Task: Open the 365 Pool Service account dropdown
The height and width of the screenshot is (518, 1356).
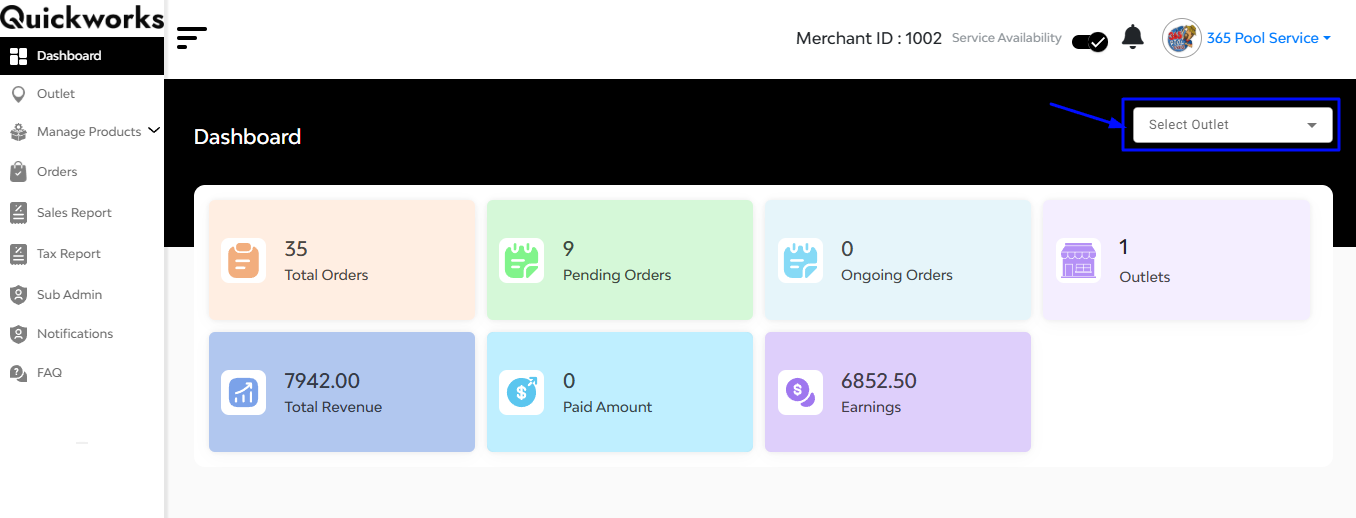Action: 1268,38
